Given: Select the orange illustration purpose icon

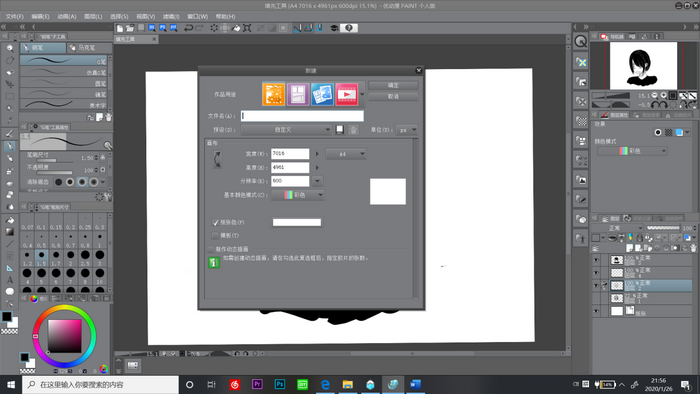Looking at the screenshot, I should click(x=273, y=94).
